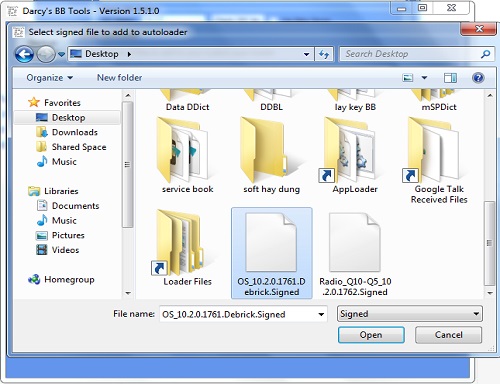Click New folder
Viewport: 500px width, 384px height.
pos(119,78)
